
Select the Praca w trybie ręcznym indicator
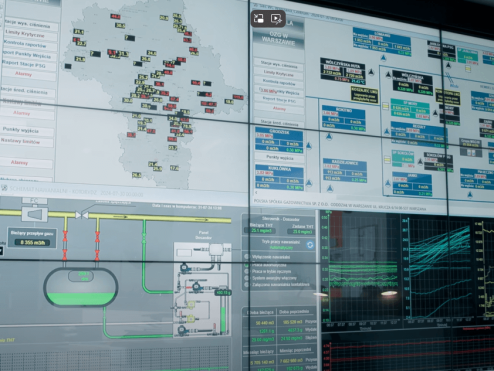pyautogui.click(x=247, y=271)
